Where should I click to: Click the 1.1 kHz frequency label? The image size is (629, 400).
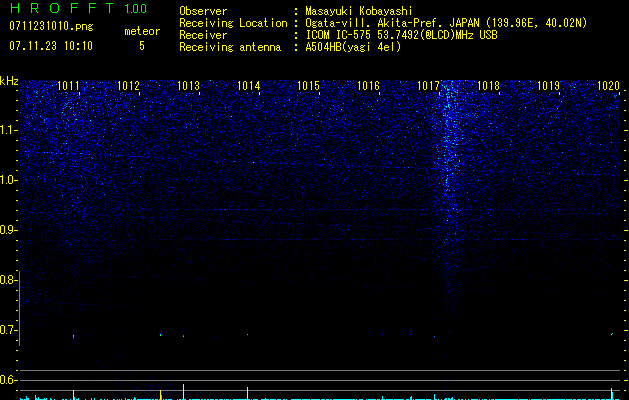pyautogui.click(x=8, y=130)
